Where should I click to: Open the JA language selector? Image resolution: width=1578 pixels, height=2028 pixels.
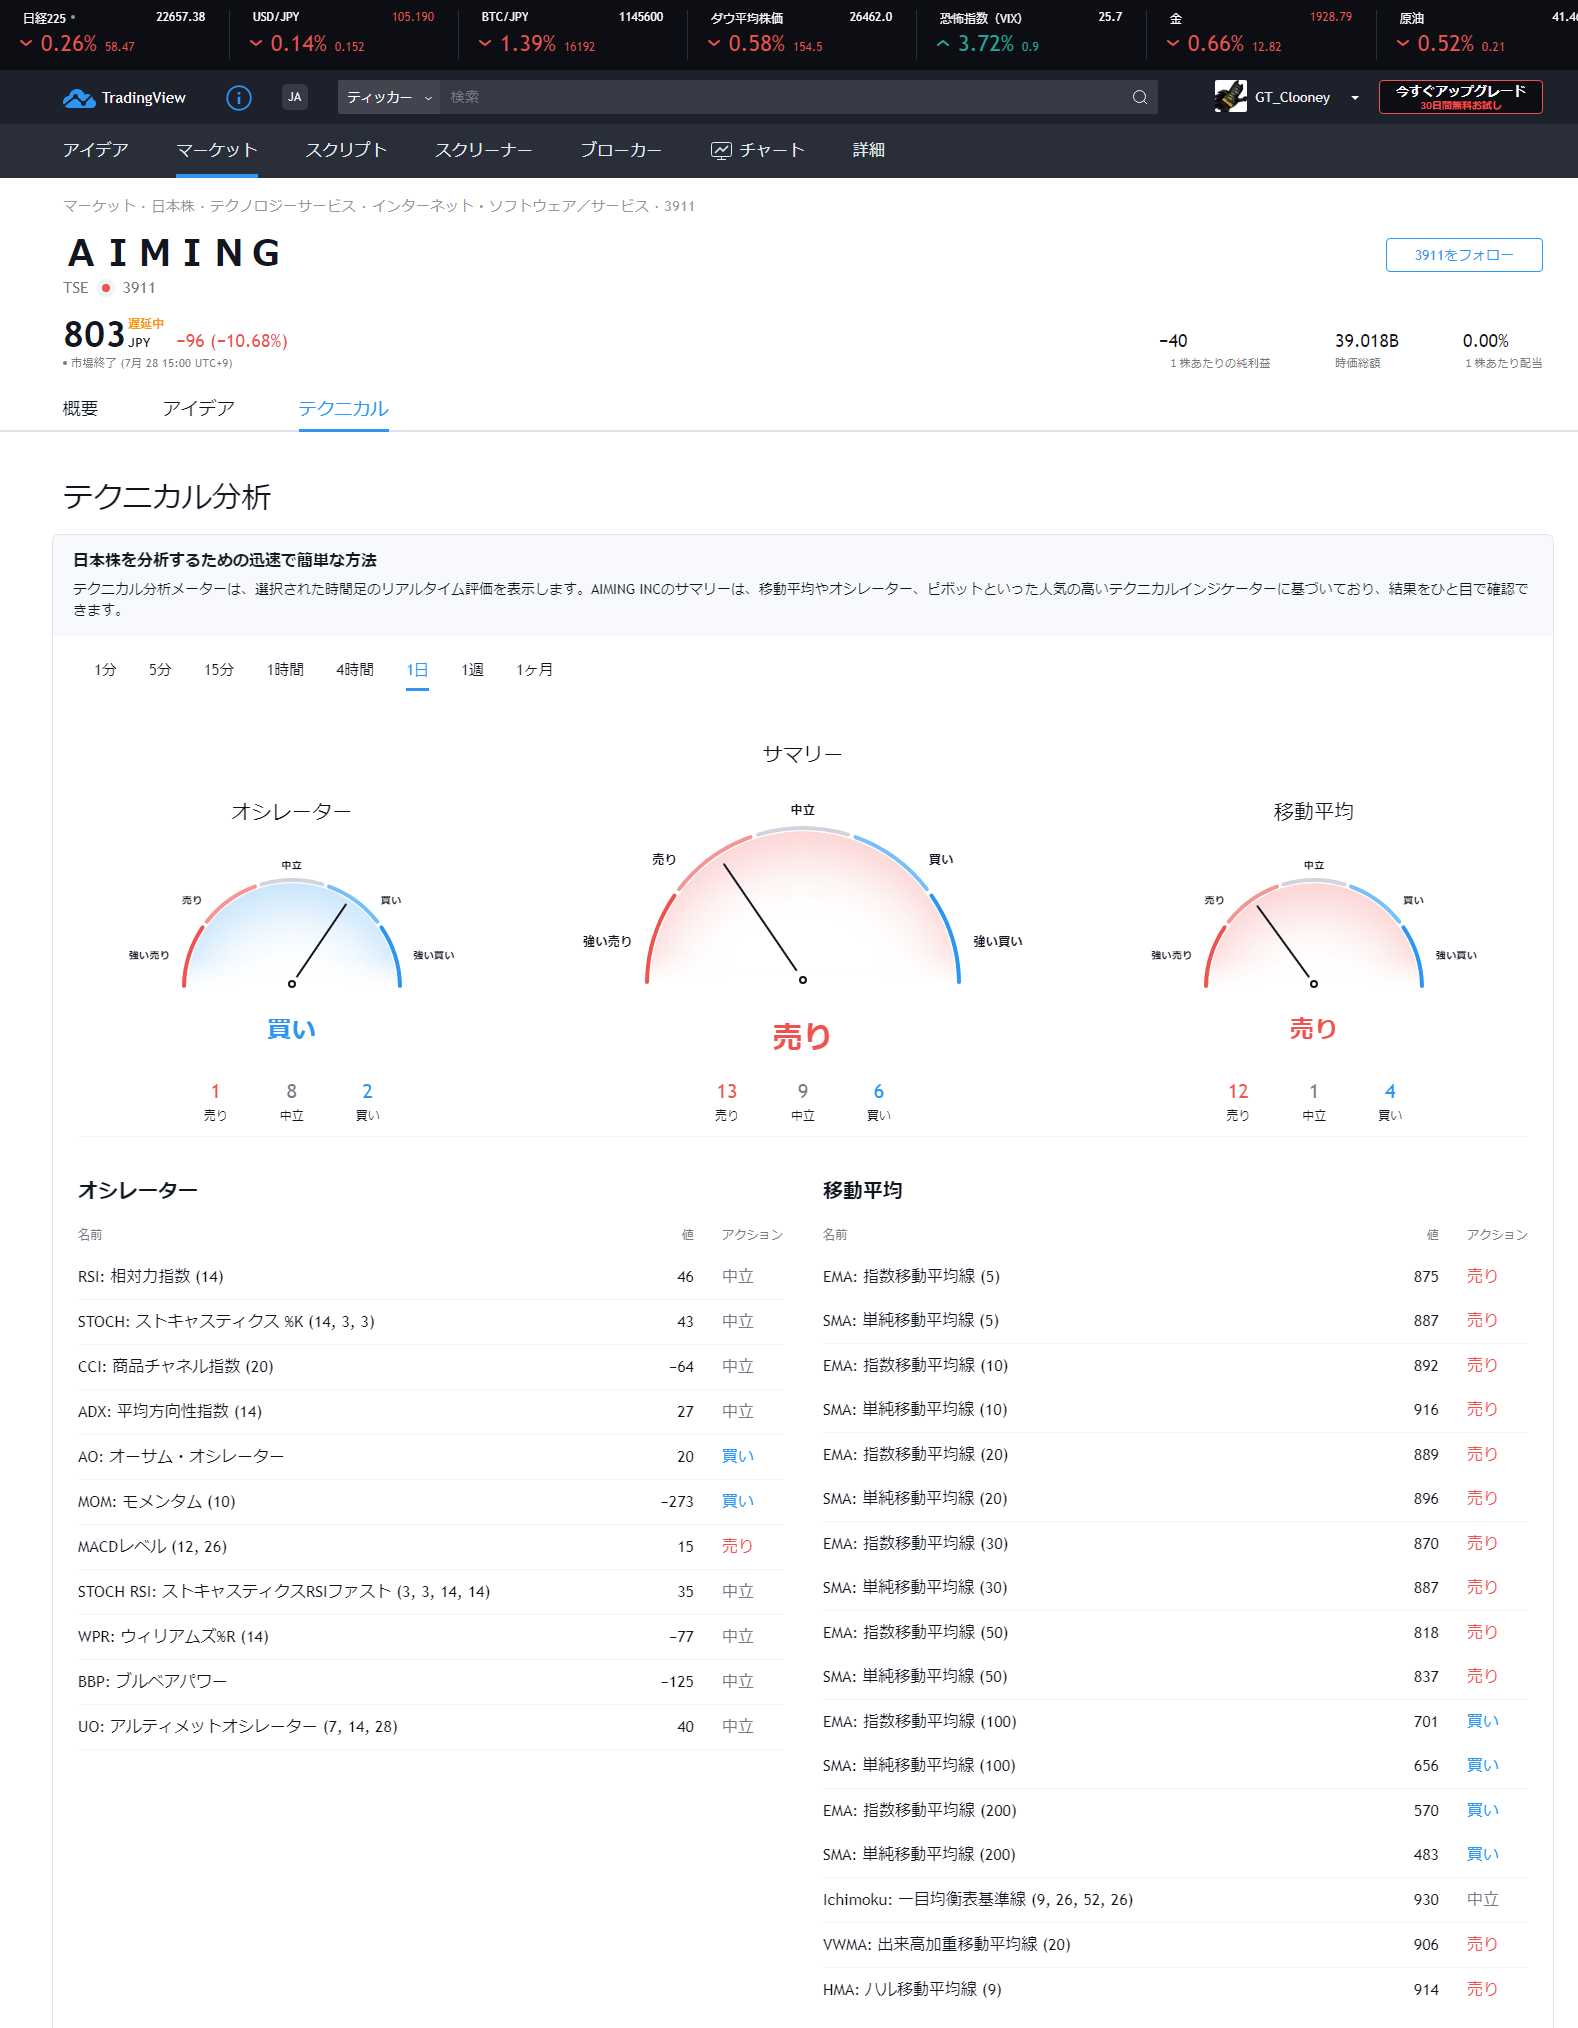point(295,97)
